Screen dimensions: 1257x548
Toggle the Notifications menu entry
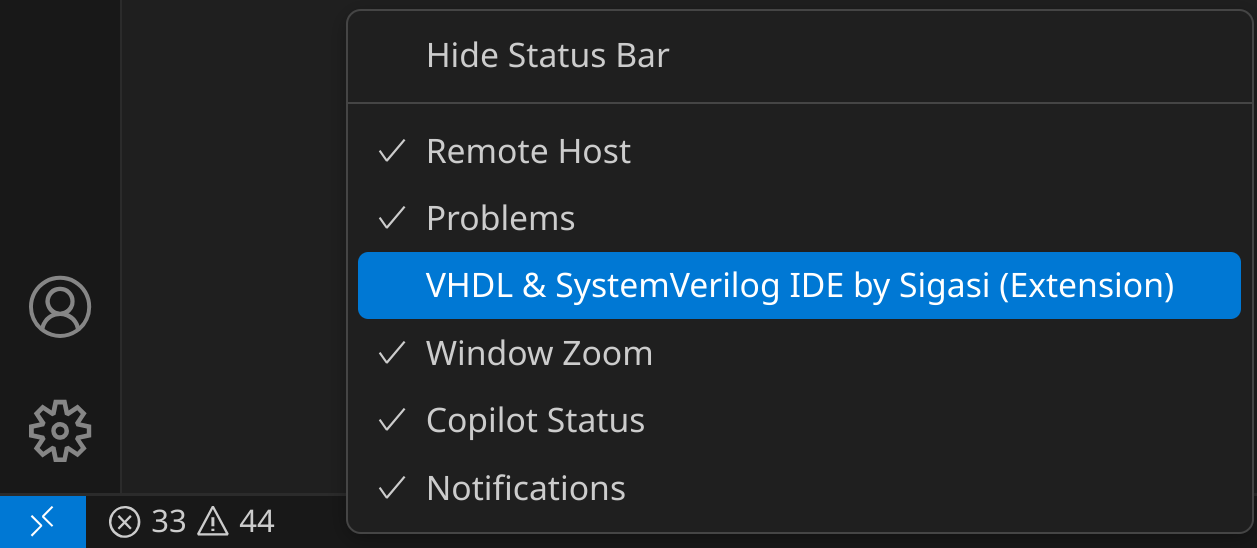tap(525, 488)
